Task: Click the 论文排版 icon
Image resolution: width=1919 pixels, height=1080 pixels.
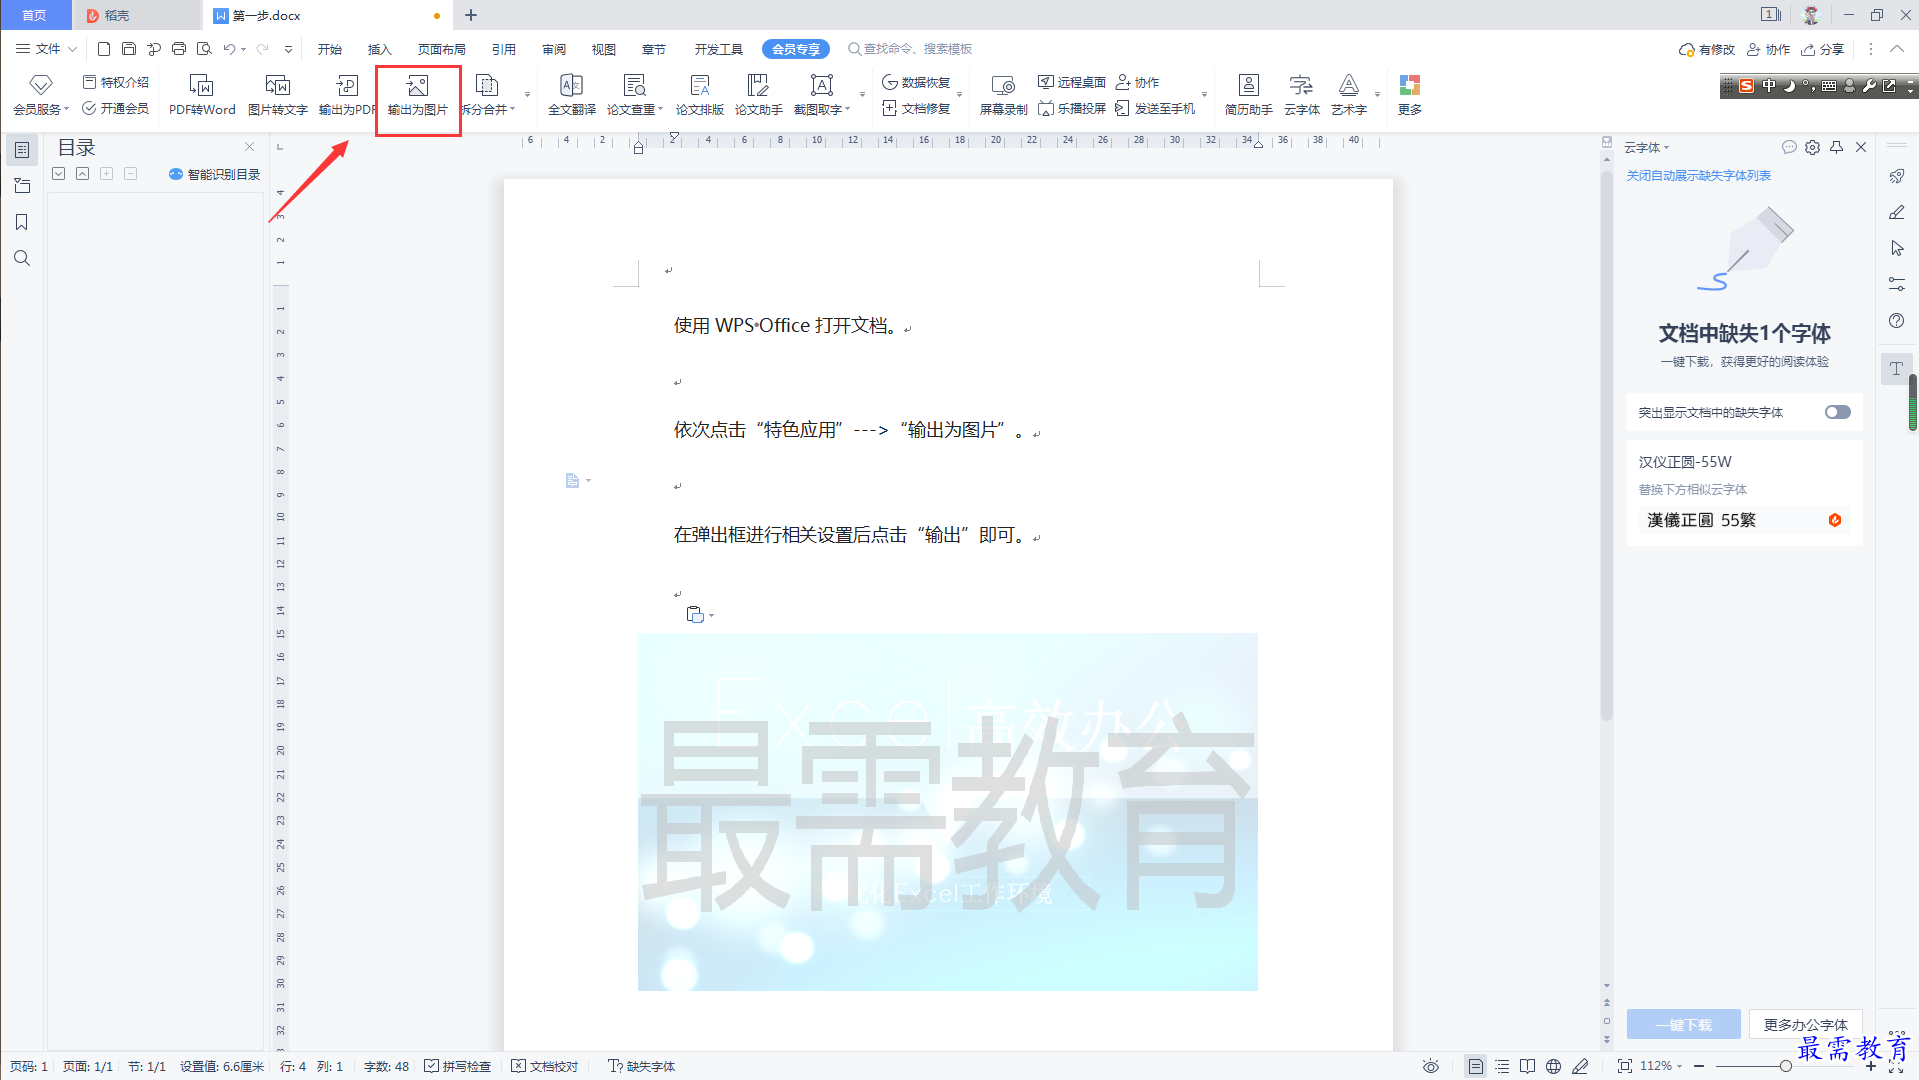Action: pos(699,95)
